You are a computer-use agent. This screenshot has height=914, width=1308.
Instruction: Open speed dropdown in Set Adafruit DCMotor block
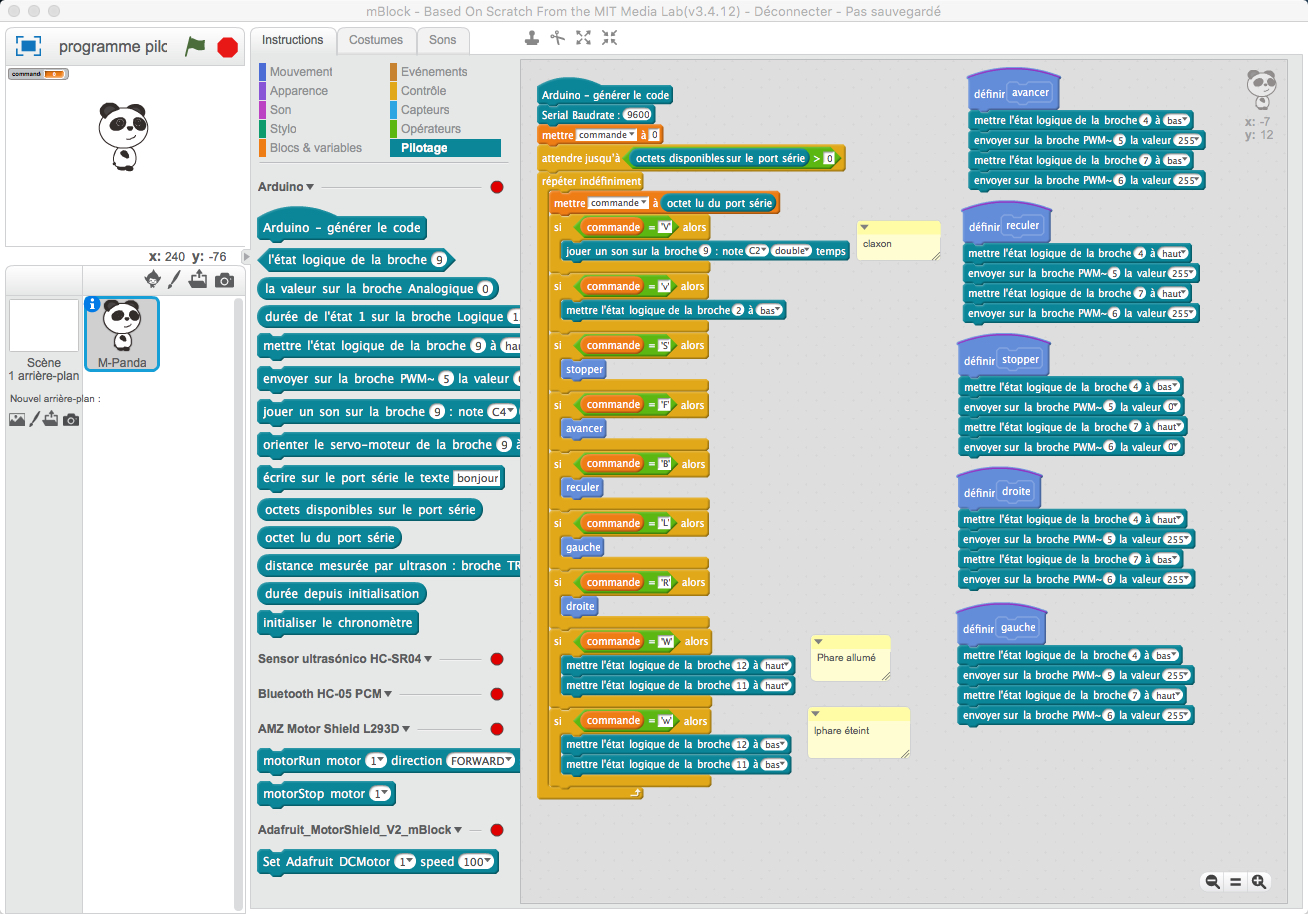point(475,862)
